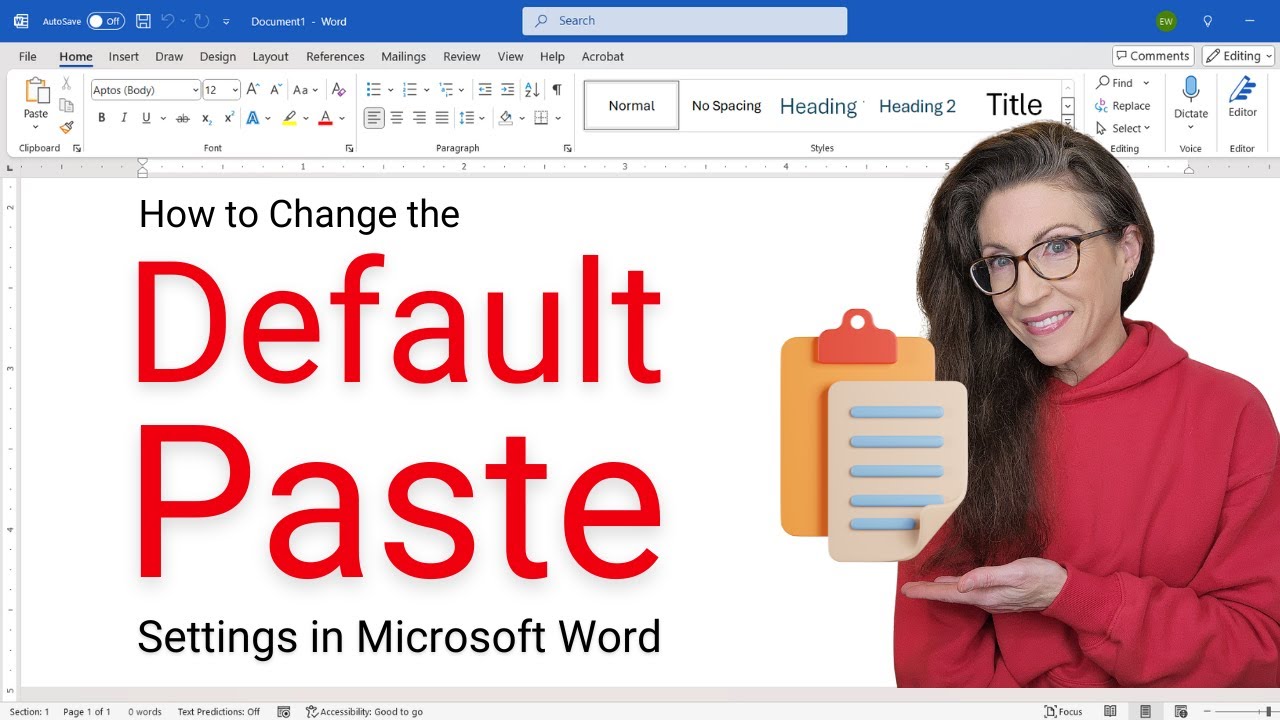1280x720 pixels.
Task: Select Print Layout view in status bar
Action: 1145,711
